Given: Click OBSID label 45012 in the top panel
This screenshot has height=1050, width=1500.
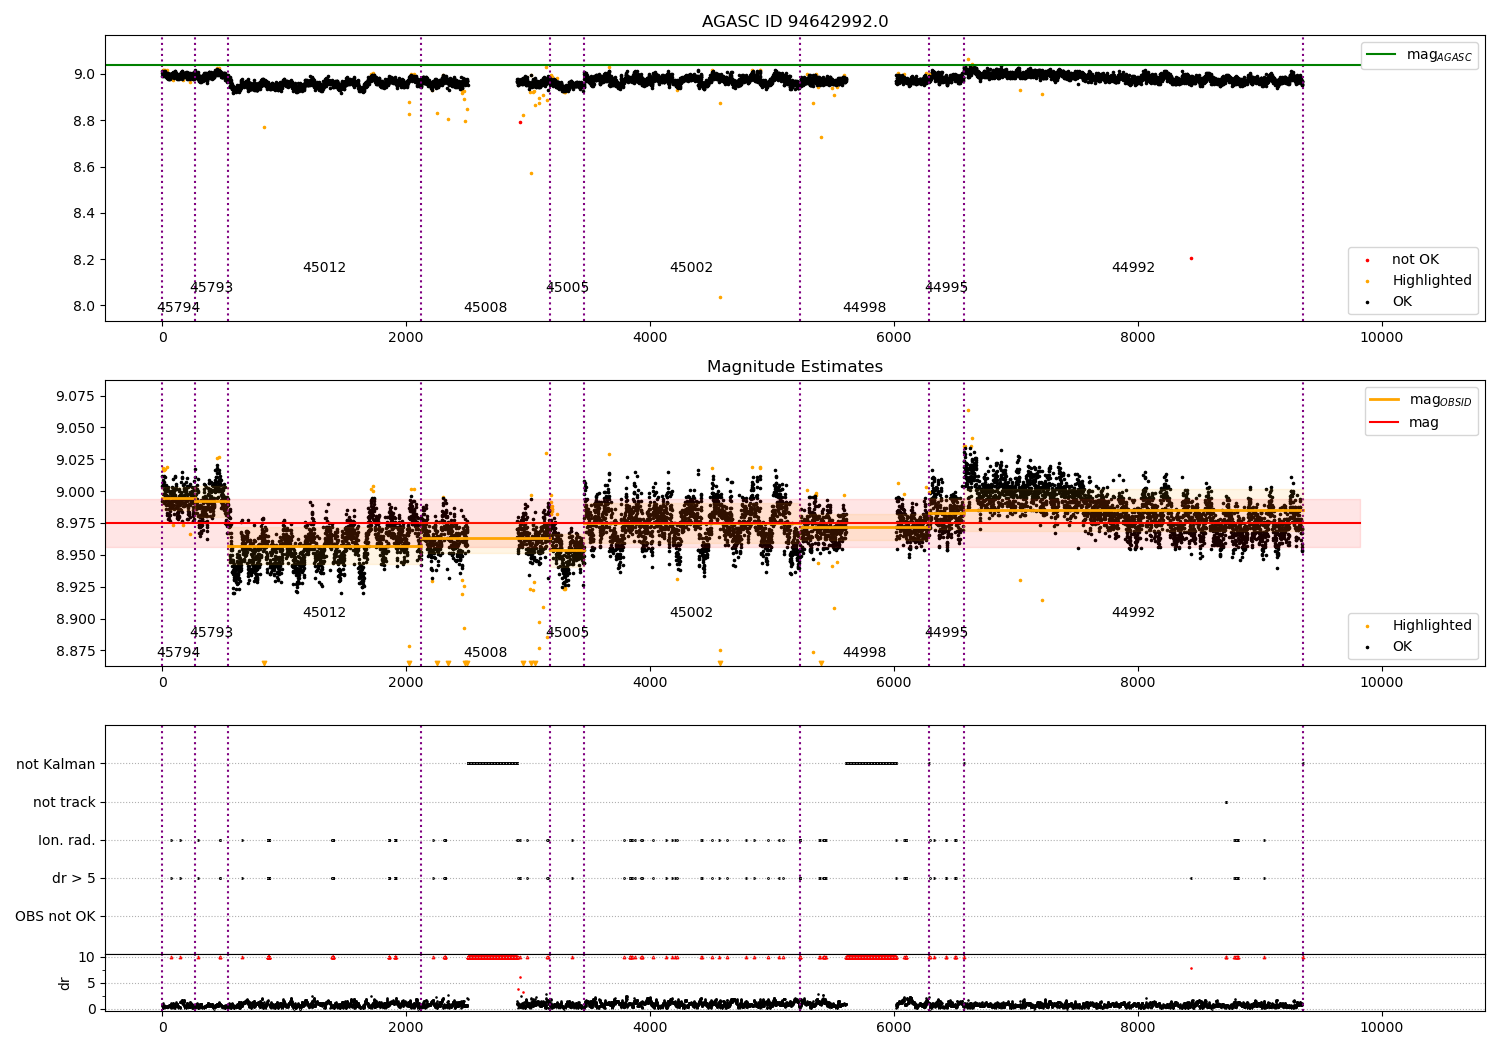Looking at the screenshot, I should pyautogui.click(x=324, y=267).
